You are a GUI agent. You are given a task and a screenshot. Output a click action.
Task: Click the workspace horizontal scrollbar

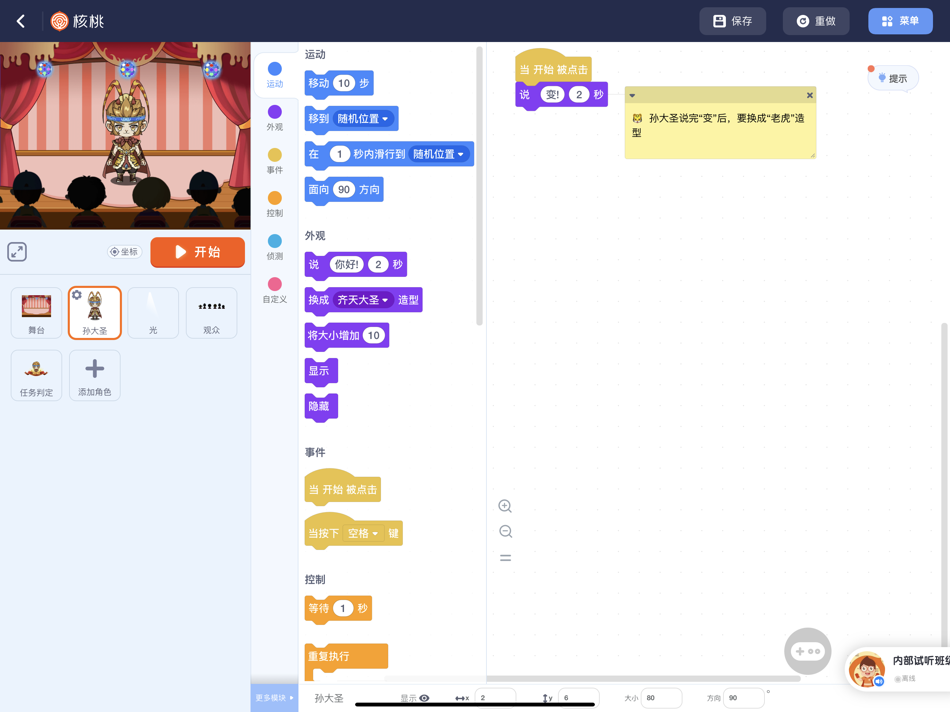(643, 679)
